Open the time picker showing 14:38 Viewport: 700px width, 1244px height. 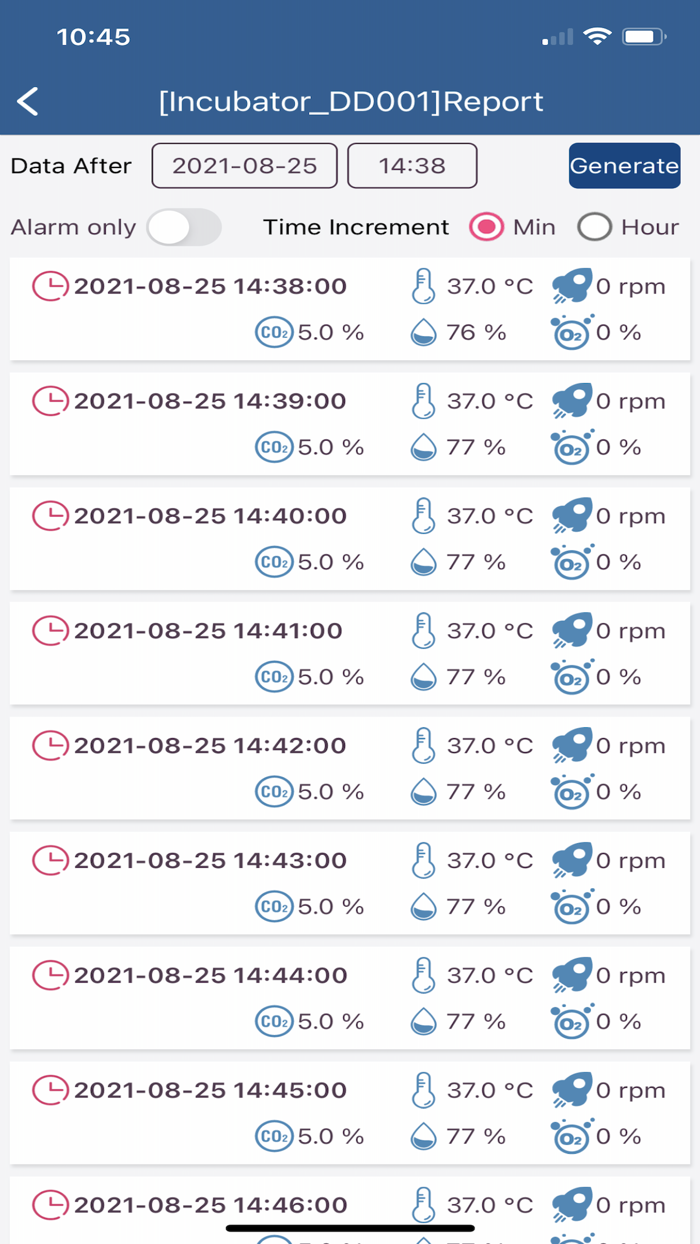pyautogui.click(x=412, y=166)
